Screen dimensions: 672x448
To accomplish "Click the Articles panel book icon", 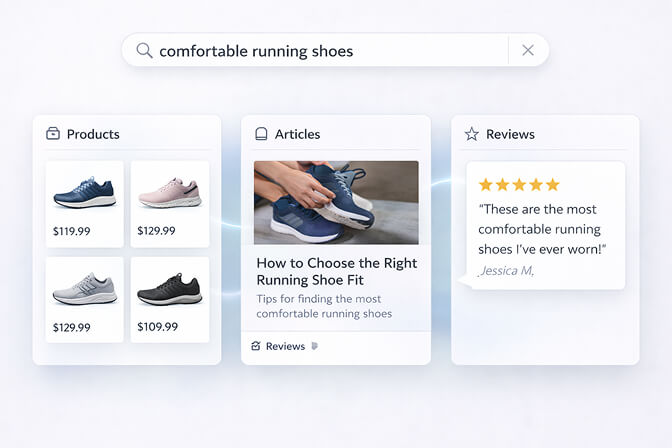I will [261, 134].
